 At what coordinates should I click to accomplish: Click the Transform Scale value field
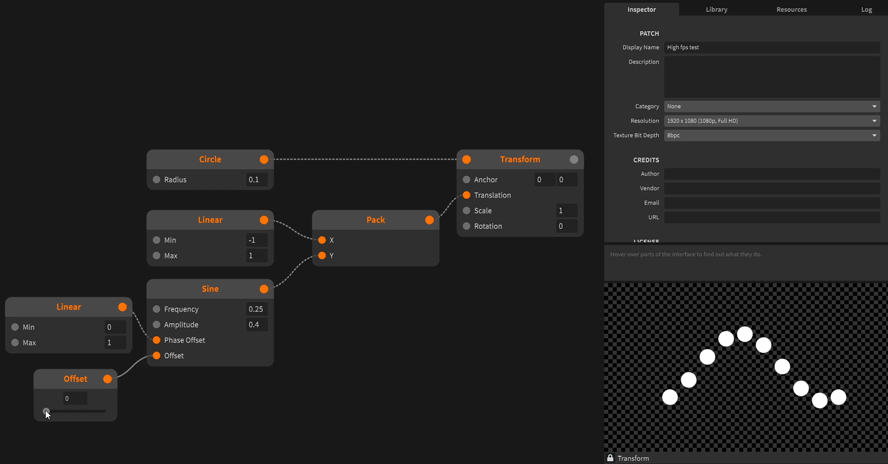(567, 211)
